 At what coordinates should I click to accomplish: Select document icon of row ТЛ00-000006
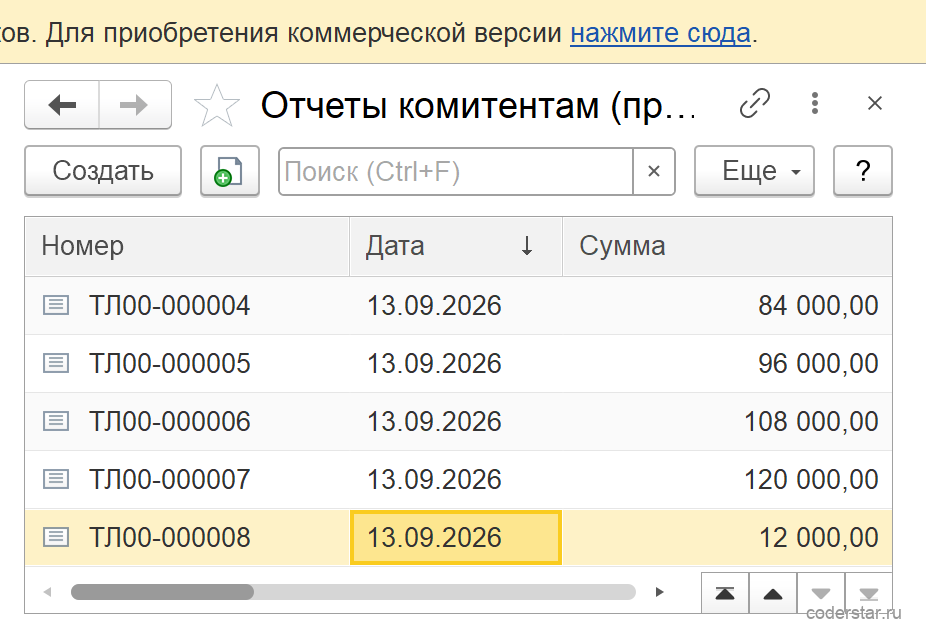(56, 421)
